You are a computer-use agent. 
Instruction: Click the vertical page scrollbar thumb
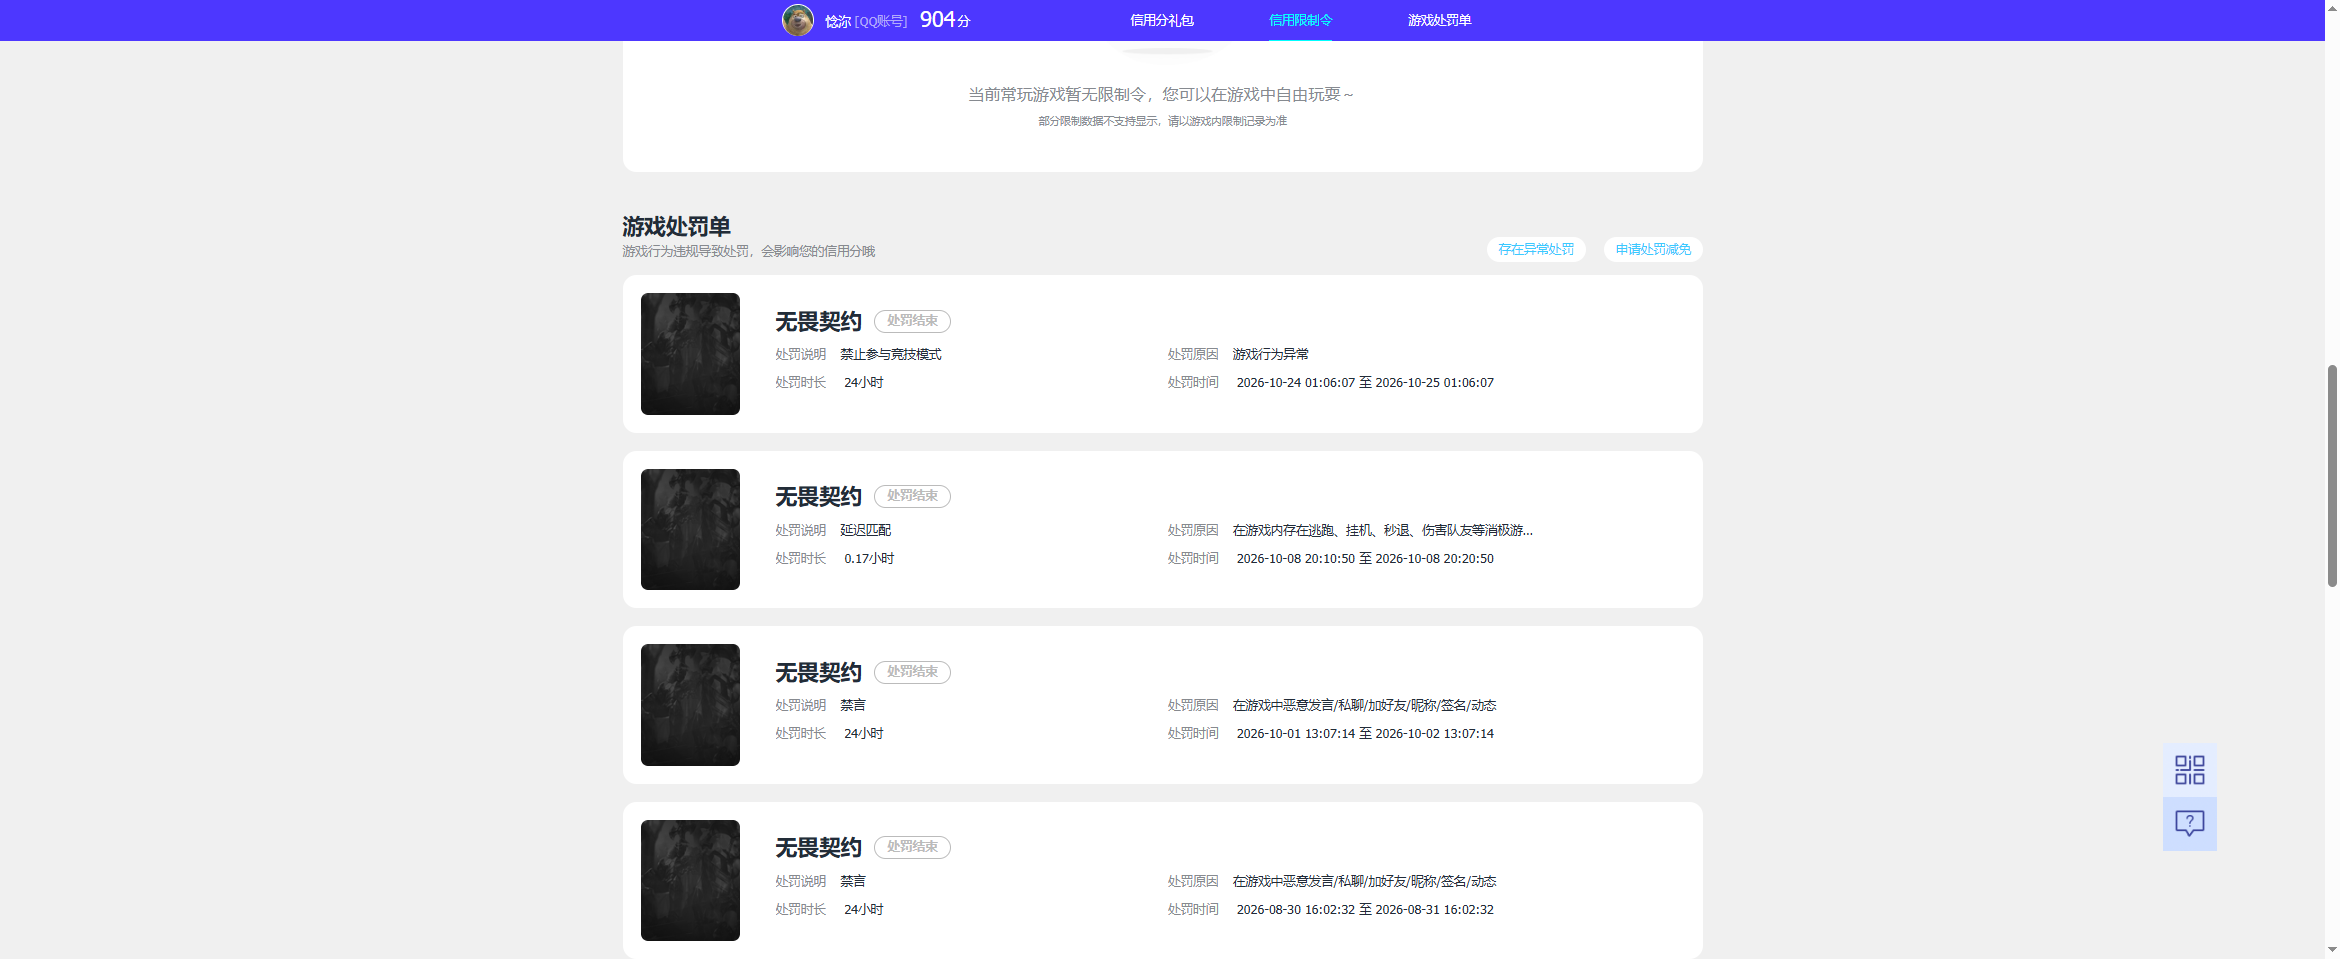pos(2332,476)
